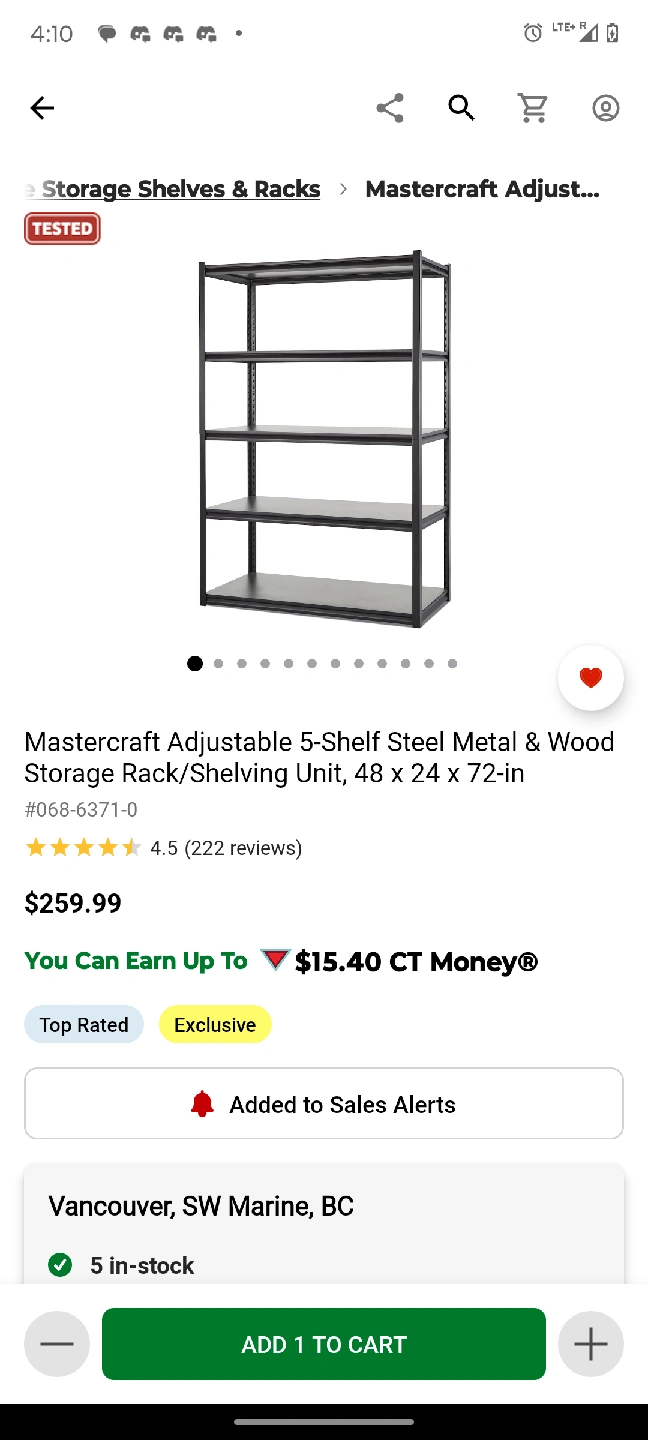Share this product via share icon
The height and width of the screenshot is (1440, 648).
point(390,108)
